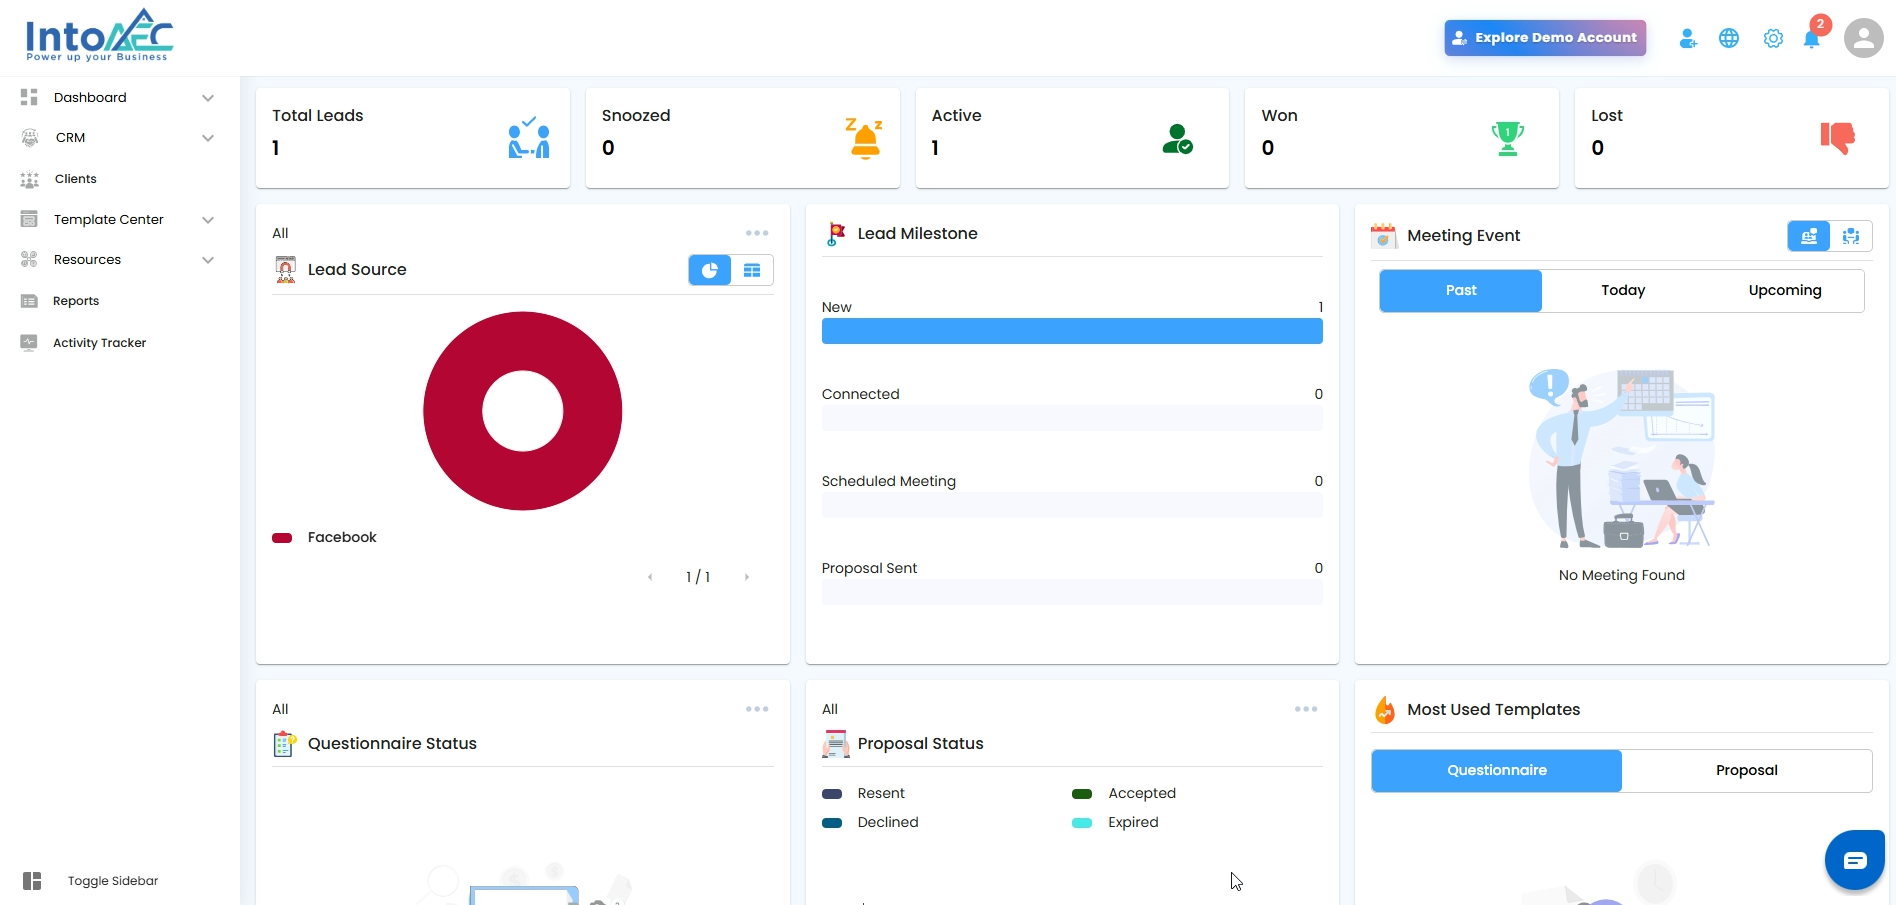The width and height of the screenshot is (1896, 905).
Task: Click the IntoAEC logo
Action: pos(99,35)
